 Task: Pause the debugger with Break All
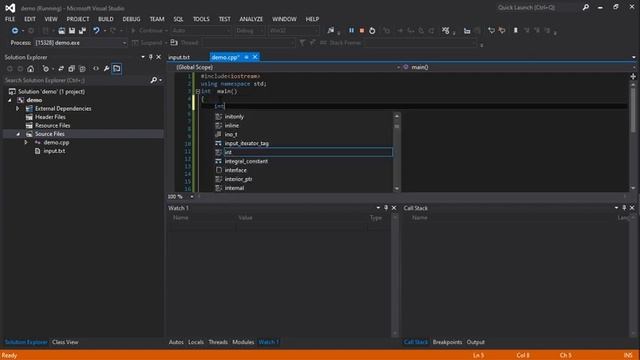351,31
